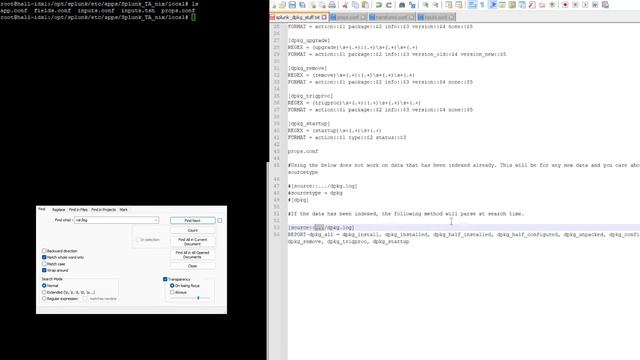Select the Extended search mode radio
This screenshot has width=640, height=360.
coord(44,292)
